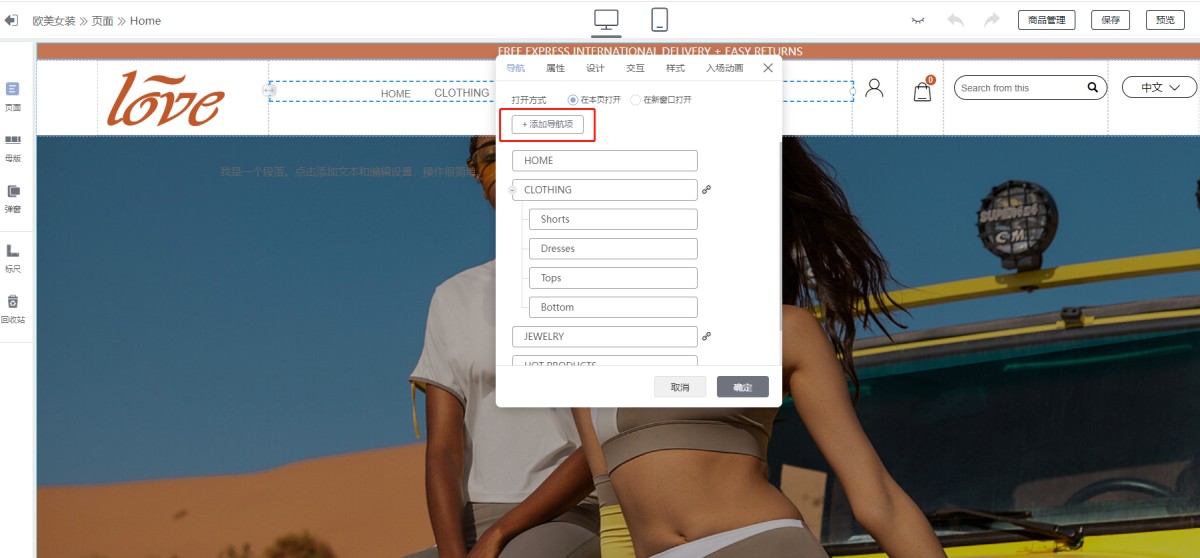Open the 标尺 ruler tool
This screenshot has width=1200, height=558.
(x=13, y=257)
